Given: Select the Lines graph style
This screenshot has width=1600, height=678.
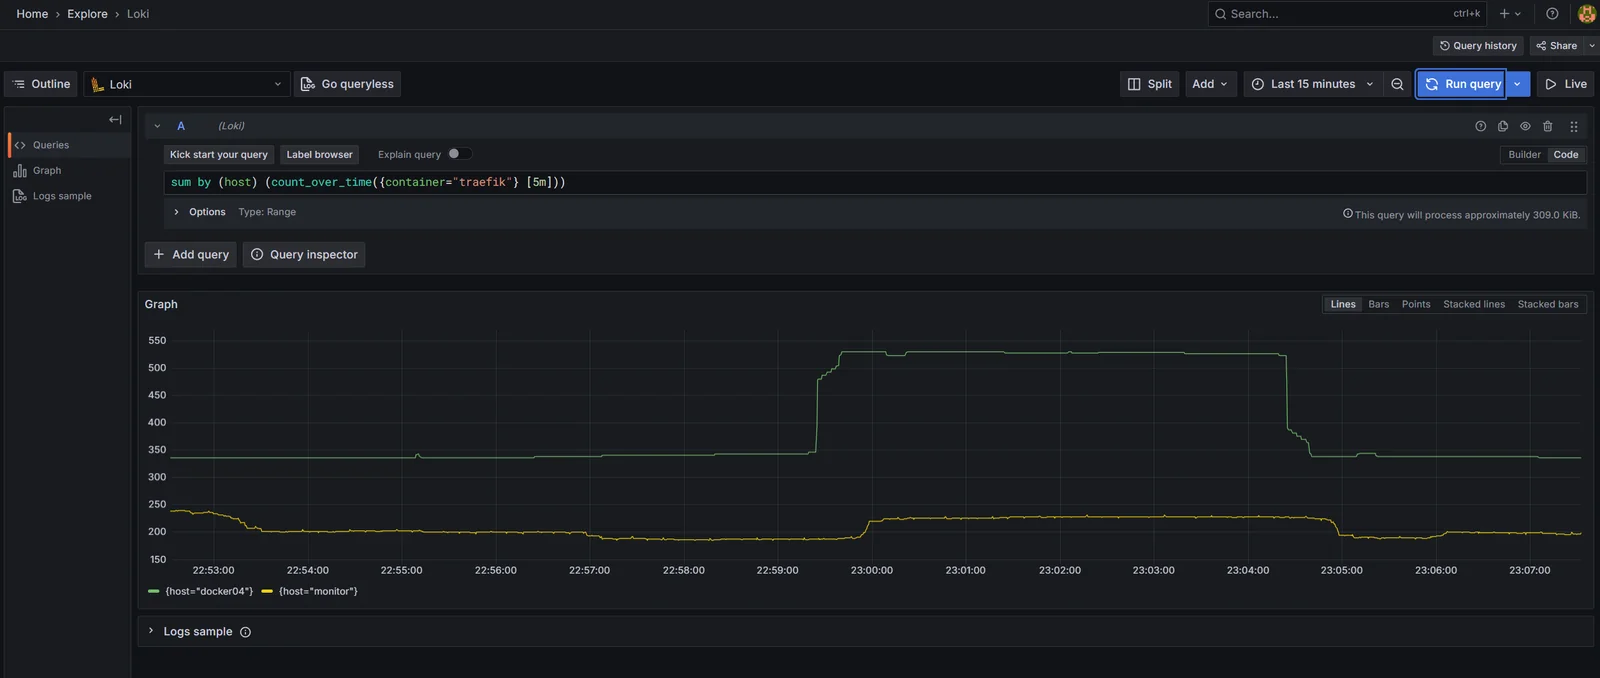Looking at the screenshot, I should coord(1343,304).
